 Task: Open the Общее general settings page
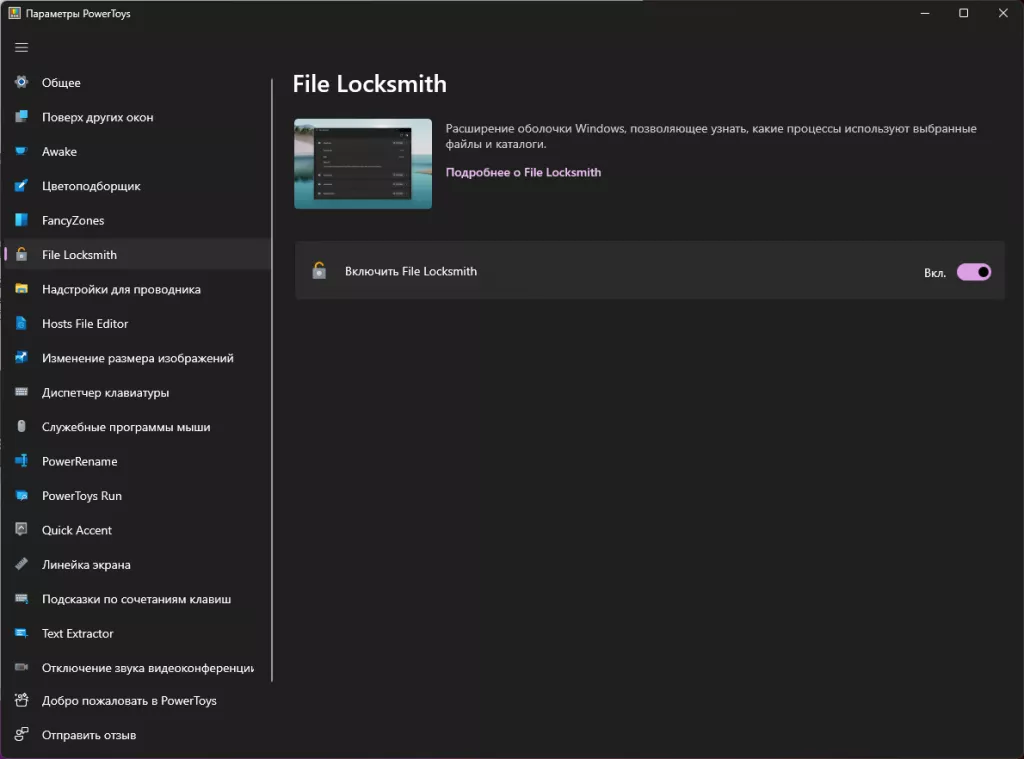click(x=61, y=83)
